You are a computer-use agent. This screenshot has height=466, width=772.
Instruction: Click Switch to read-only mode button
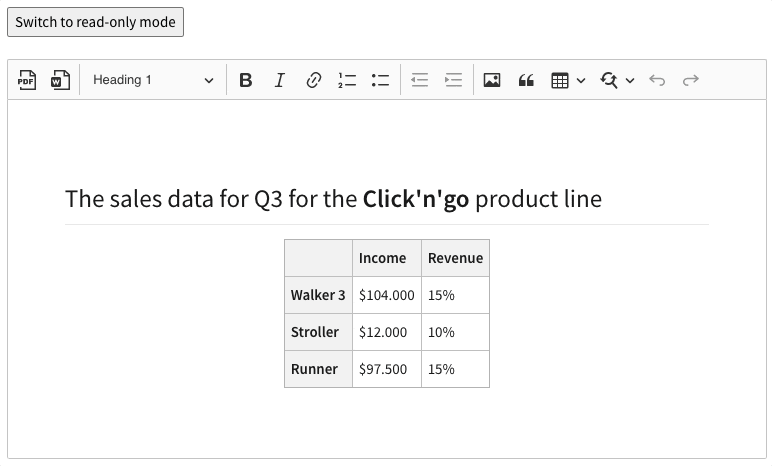[95, 22]
